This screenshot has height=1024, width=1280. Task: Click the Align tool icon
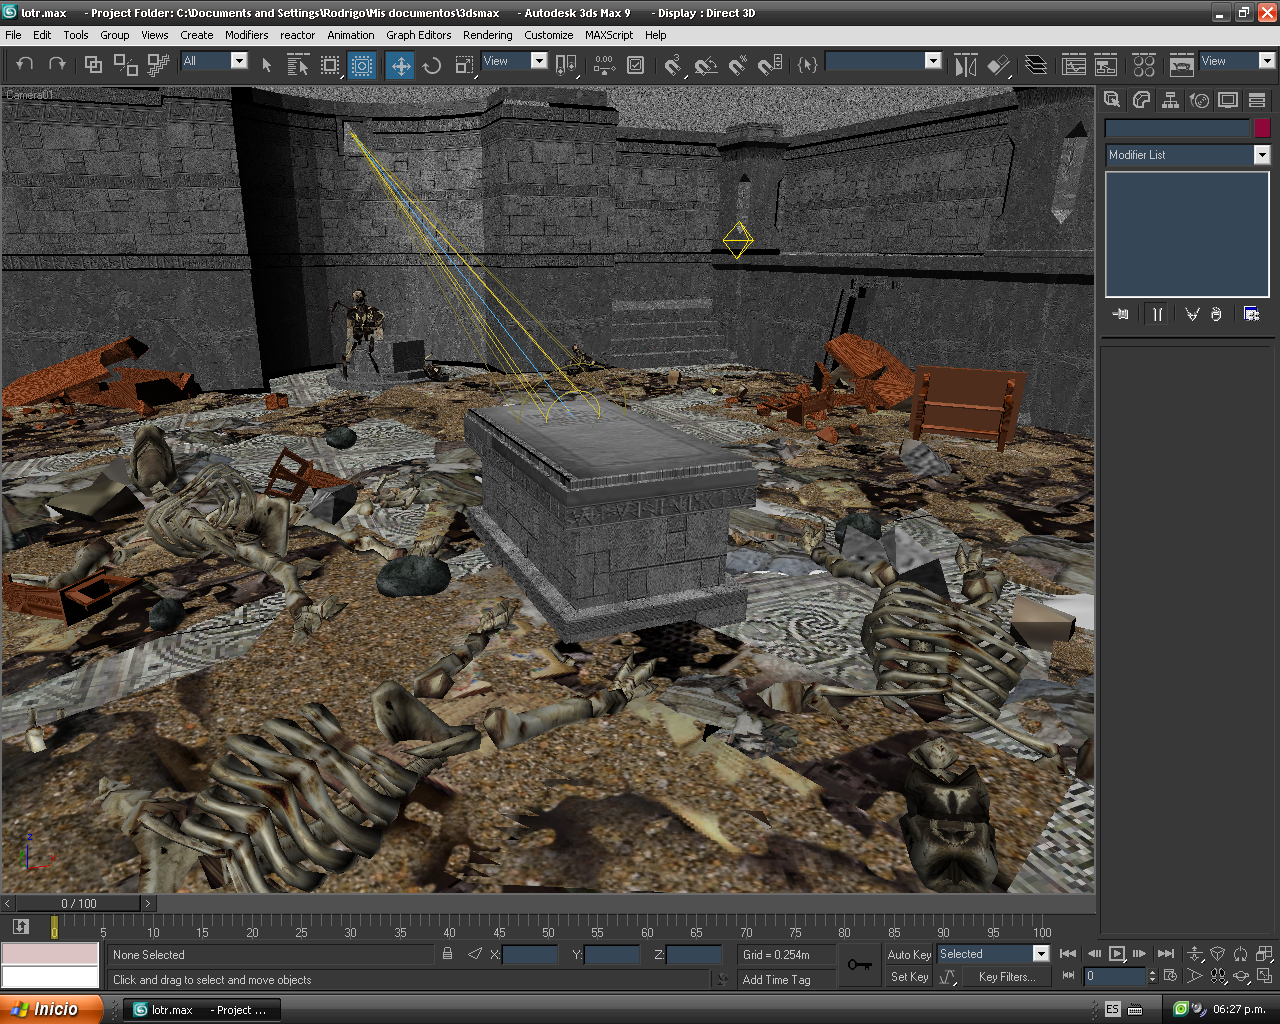pyautogui.click(x=998, y=65)
